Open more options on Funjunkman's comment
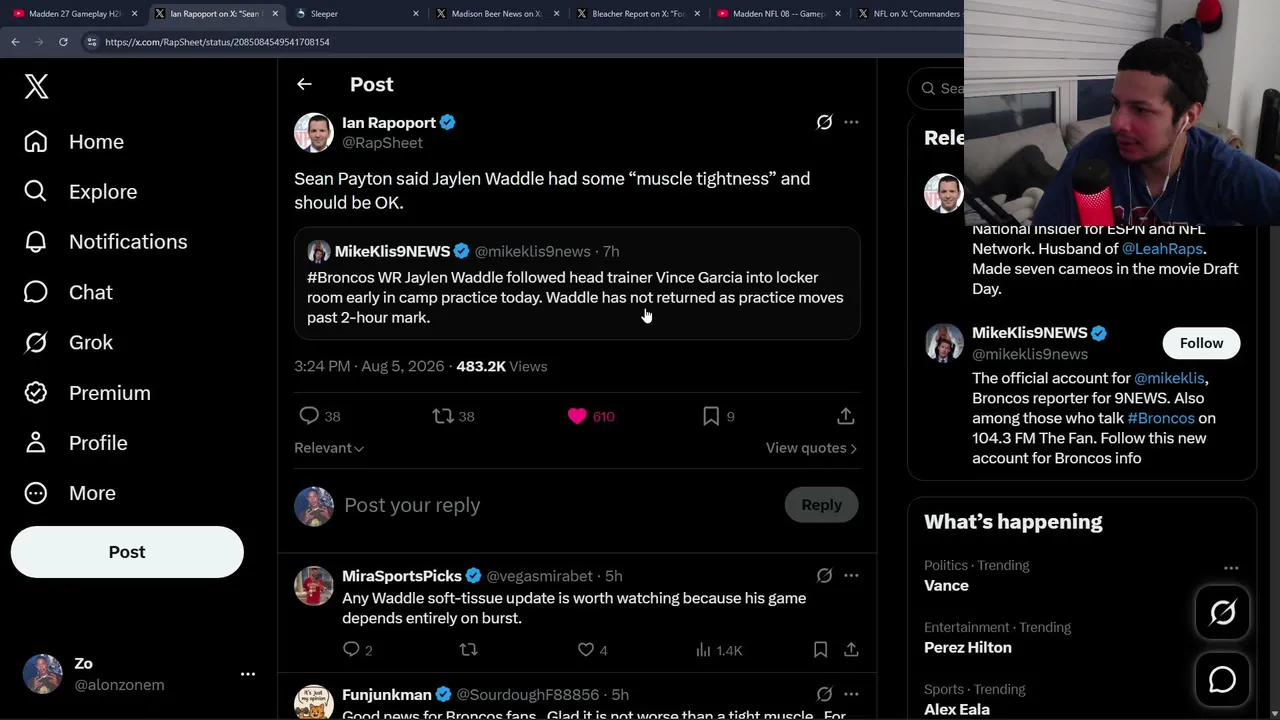The height and width of the screenshot is (720, 1280). 851,694
